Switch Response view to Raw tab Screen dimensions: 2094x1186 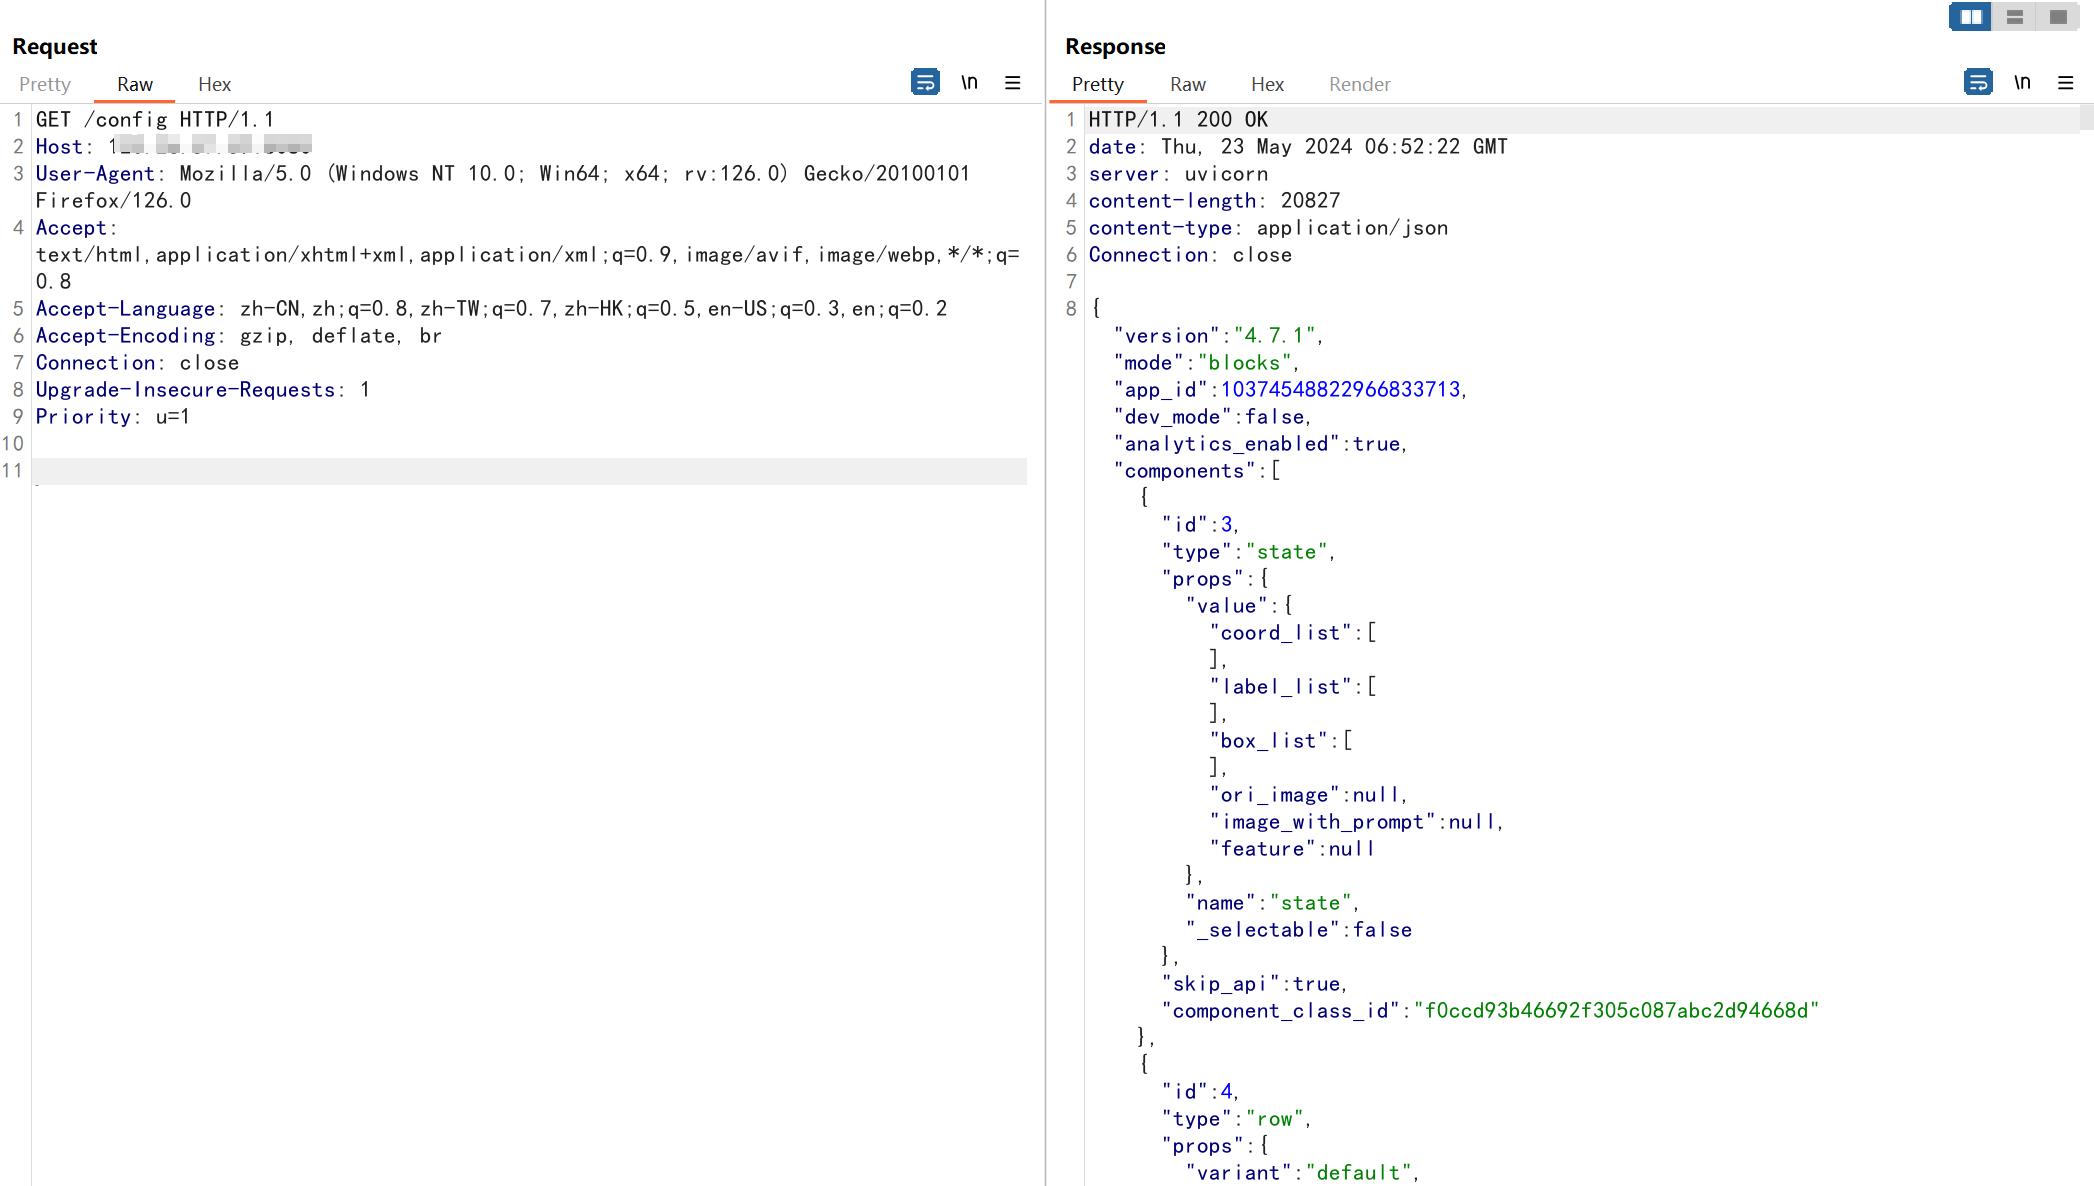click(1187, 84)
